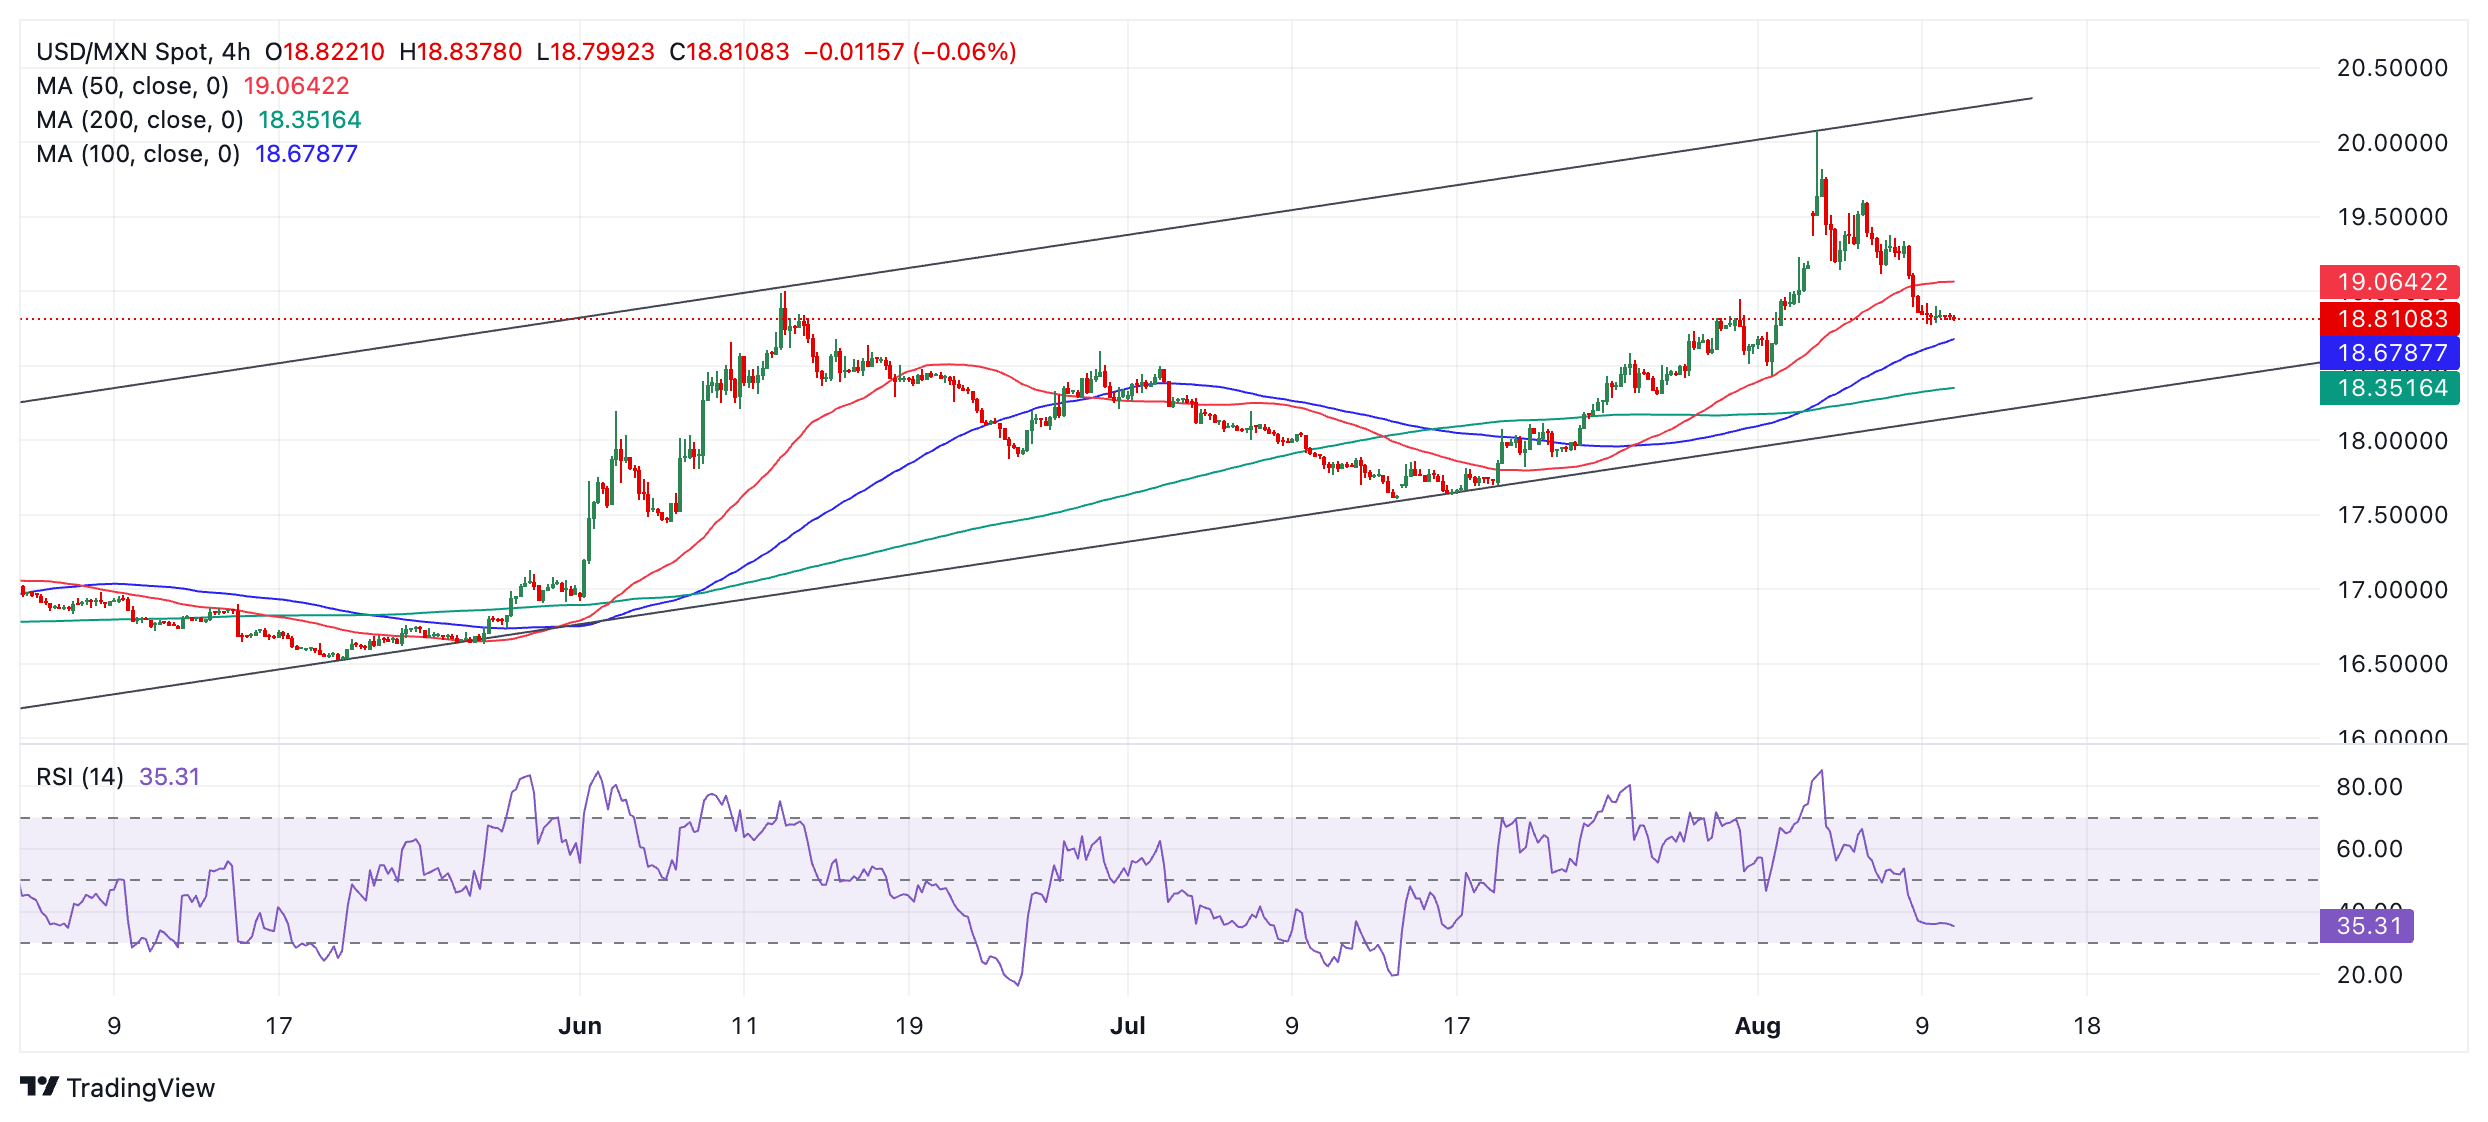Screen dimensions: 2488x1122
Task: Click the 80.00 RSI axis label
Action: 2369,787
